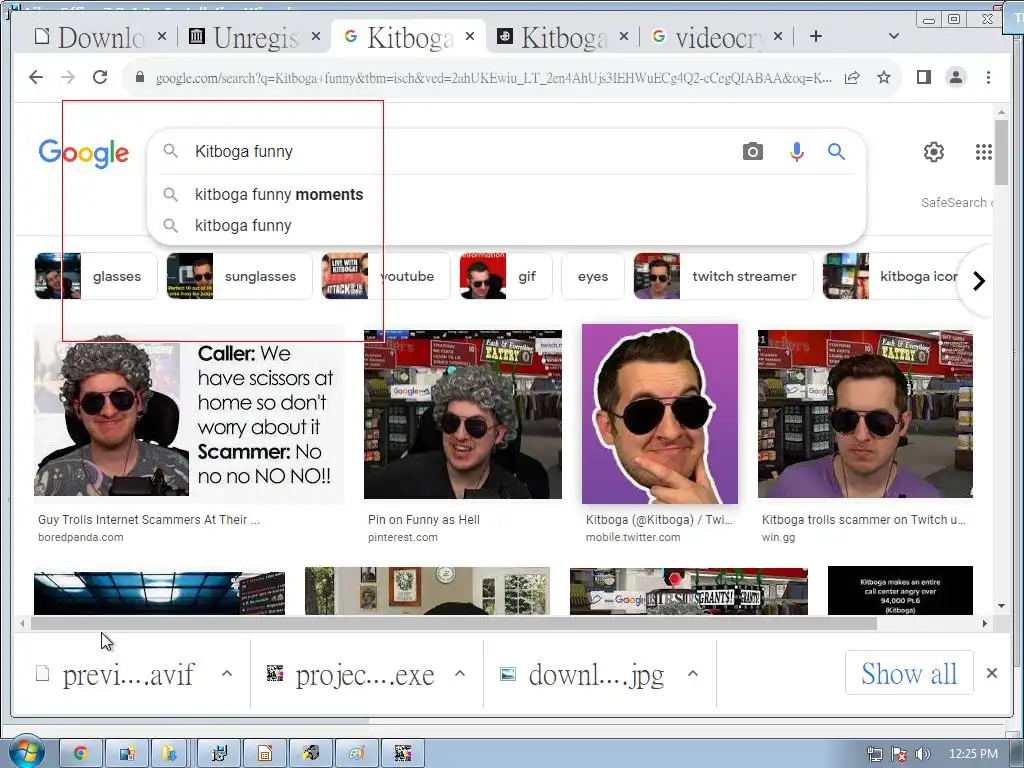Screen dimensions: 1024x768
Task: Expand the tab search chevron
Action: pyautogui.click(x=894, y=37)
